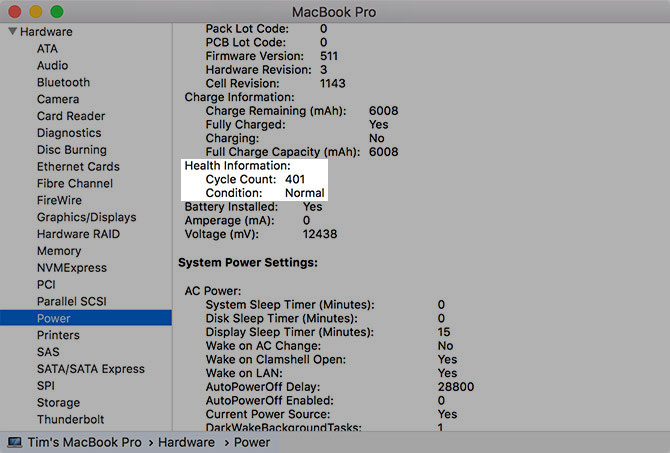Click the laptop icon in path bar
670x453 pixels.
pos(15,442)
